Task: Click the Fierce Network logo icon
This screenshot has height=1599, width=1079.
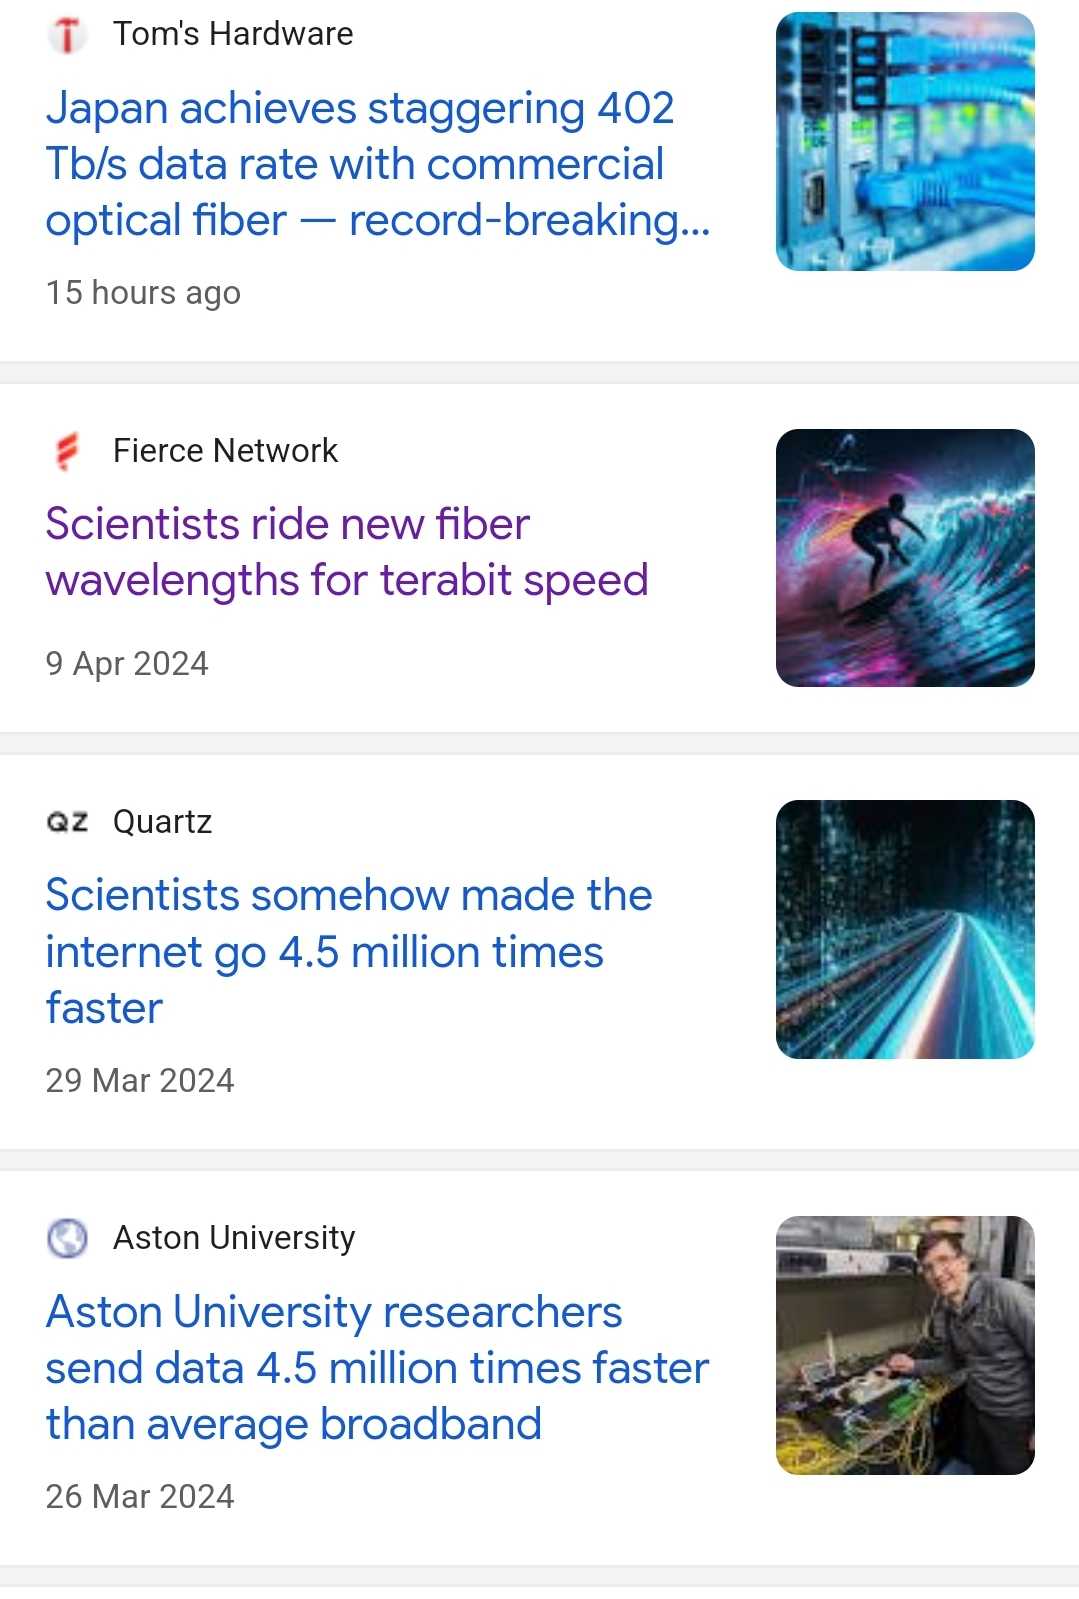Action: pyautogui.click(x=67, y=451)
